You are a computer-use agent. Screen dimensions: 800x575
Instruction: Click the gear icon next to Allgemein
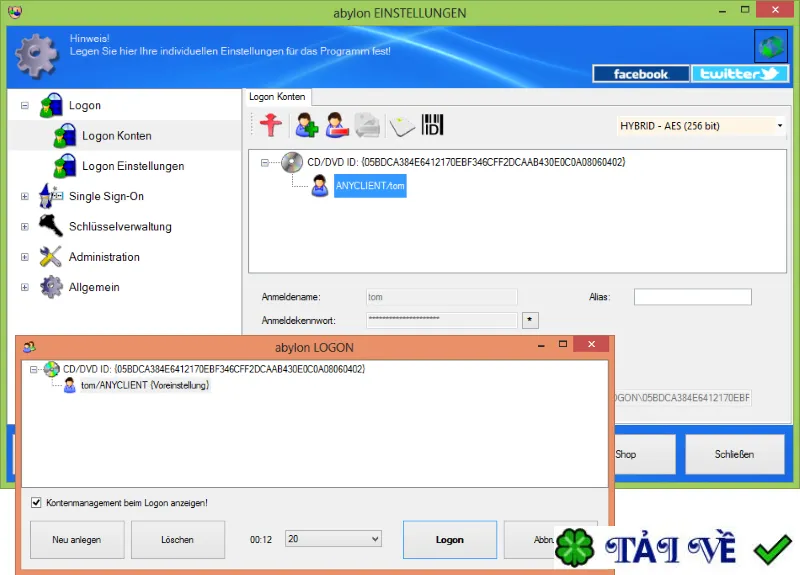coord(51,287)
